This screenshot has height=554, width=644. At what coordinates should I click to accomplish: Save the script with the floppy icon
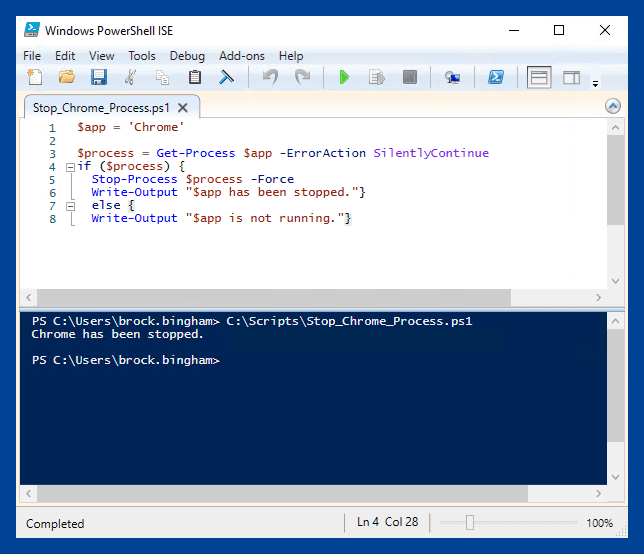click(x=99, y=77)
